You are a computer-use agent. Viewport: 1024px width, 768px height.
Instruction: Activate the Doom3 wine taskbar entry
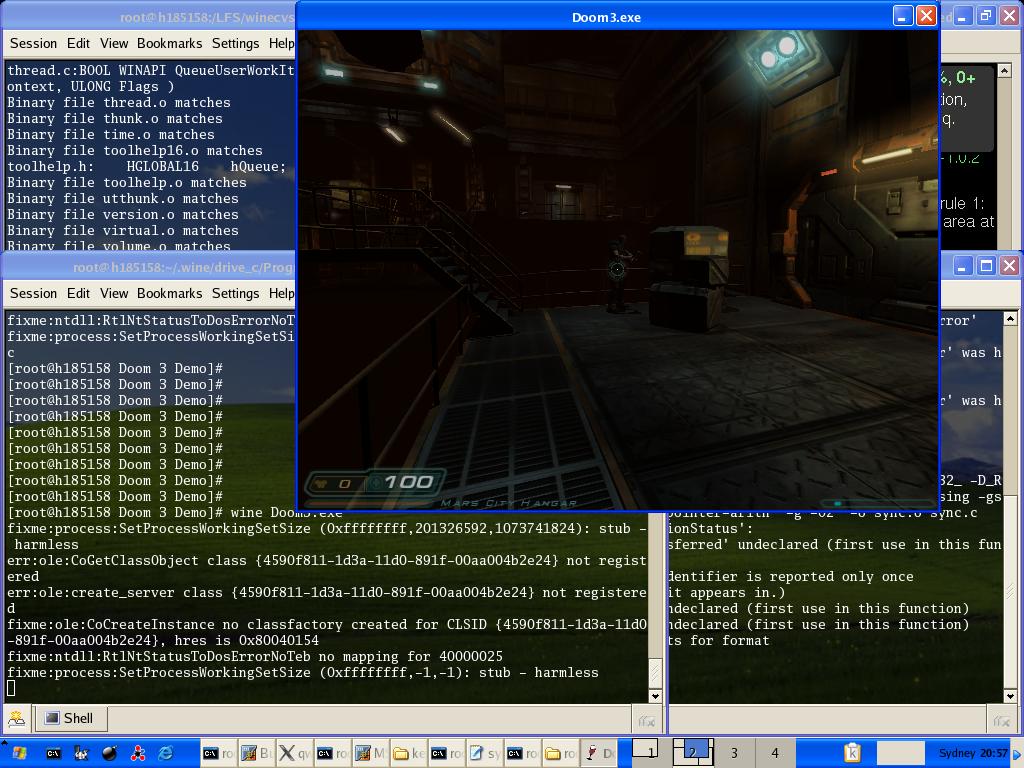point(600,753)
